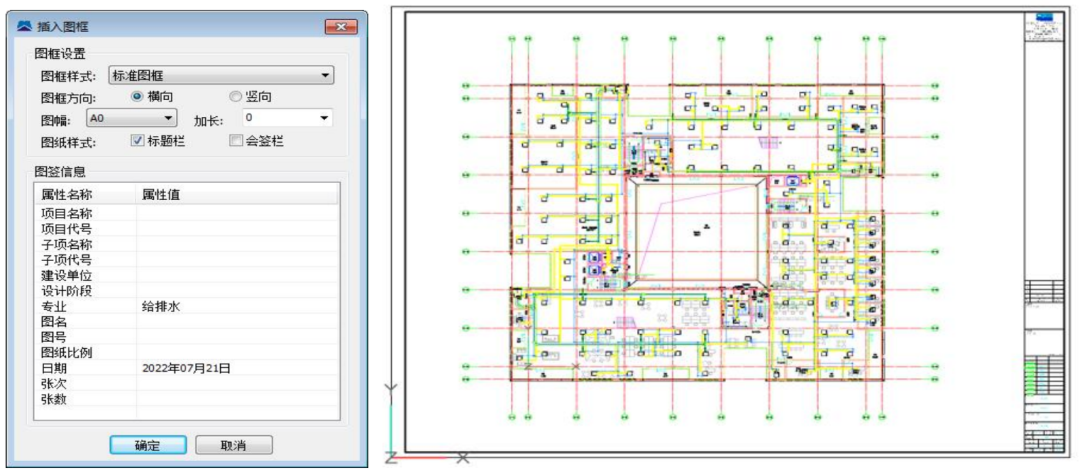
Task: Click the 2022年07月21日 date value
Action: (x=186, y=368)
